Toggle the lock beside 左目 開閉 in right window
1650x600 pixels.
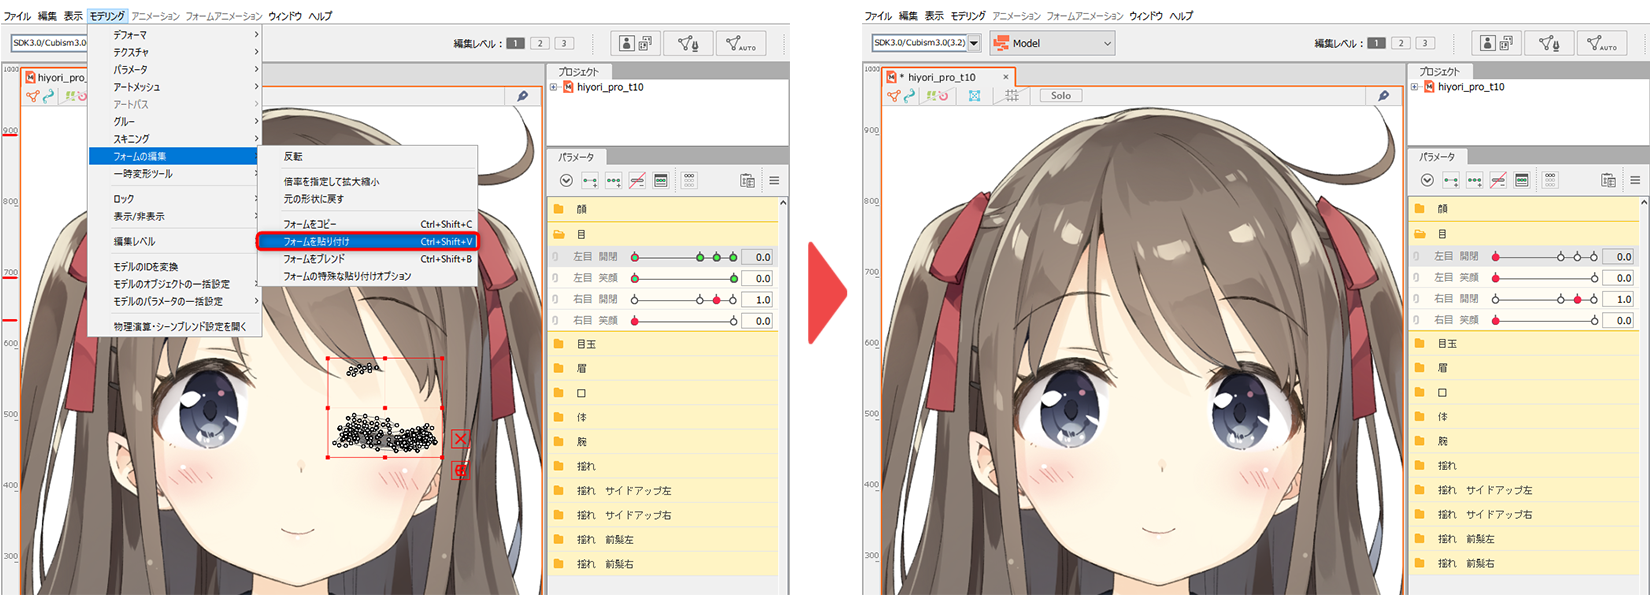point(1417,257)
